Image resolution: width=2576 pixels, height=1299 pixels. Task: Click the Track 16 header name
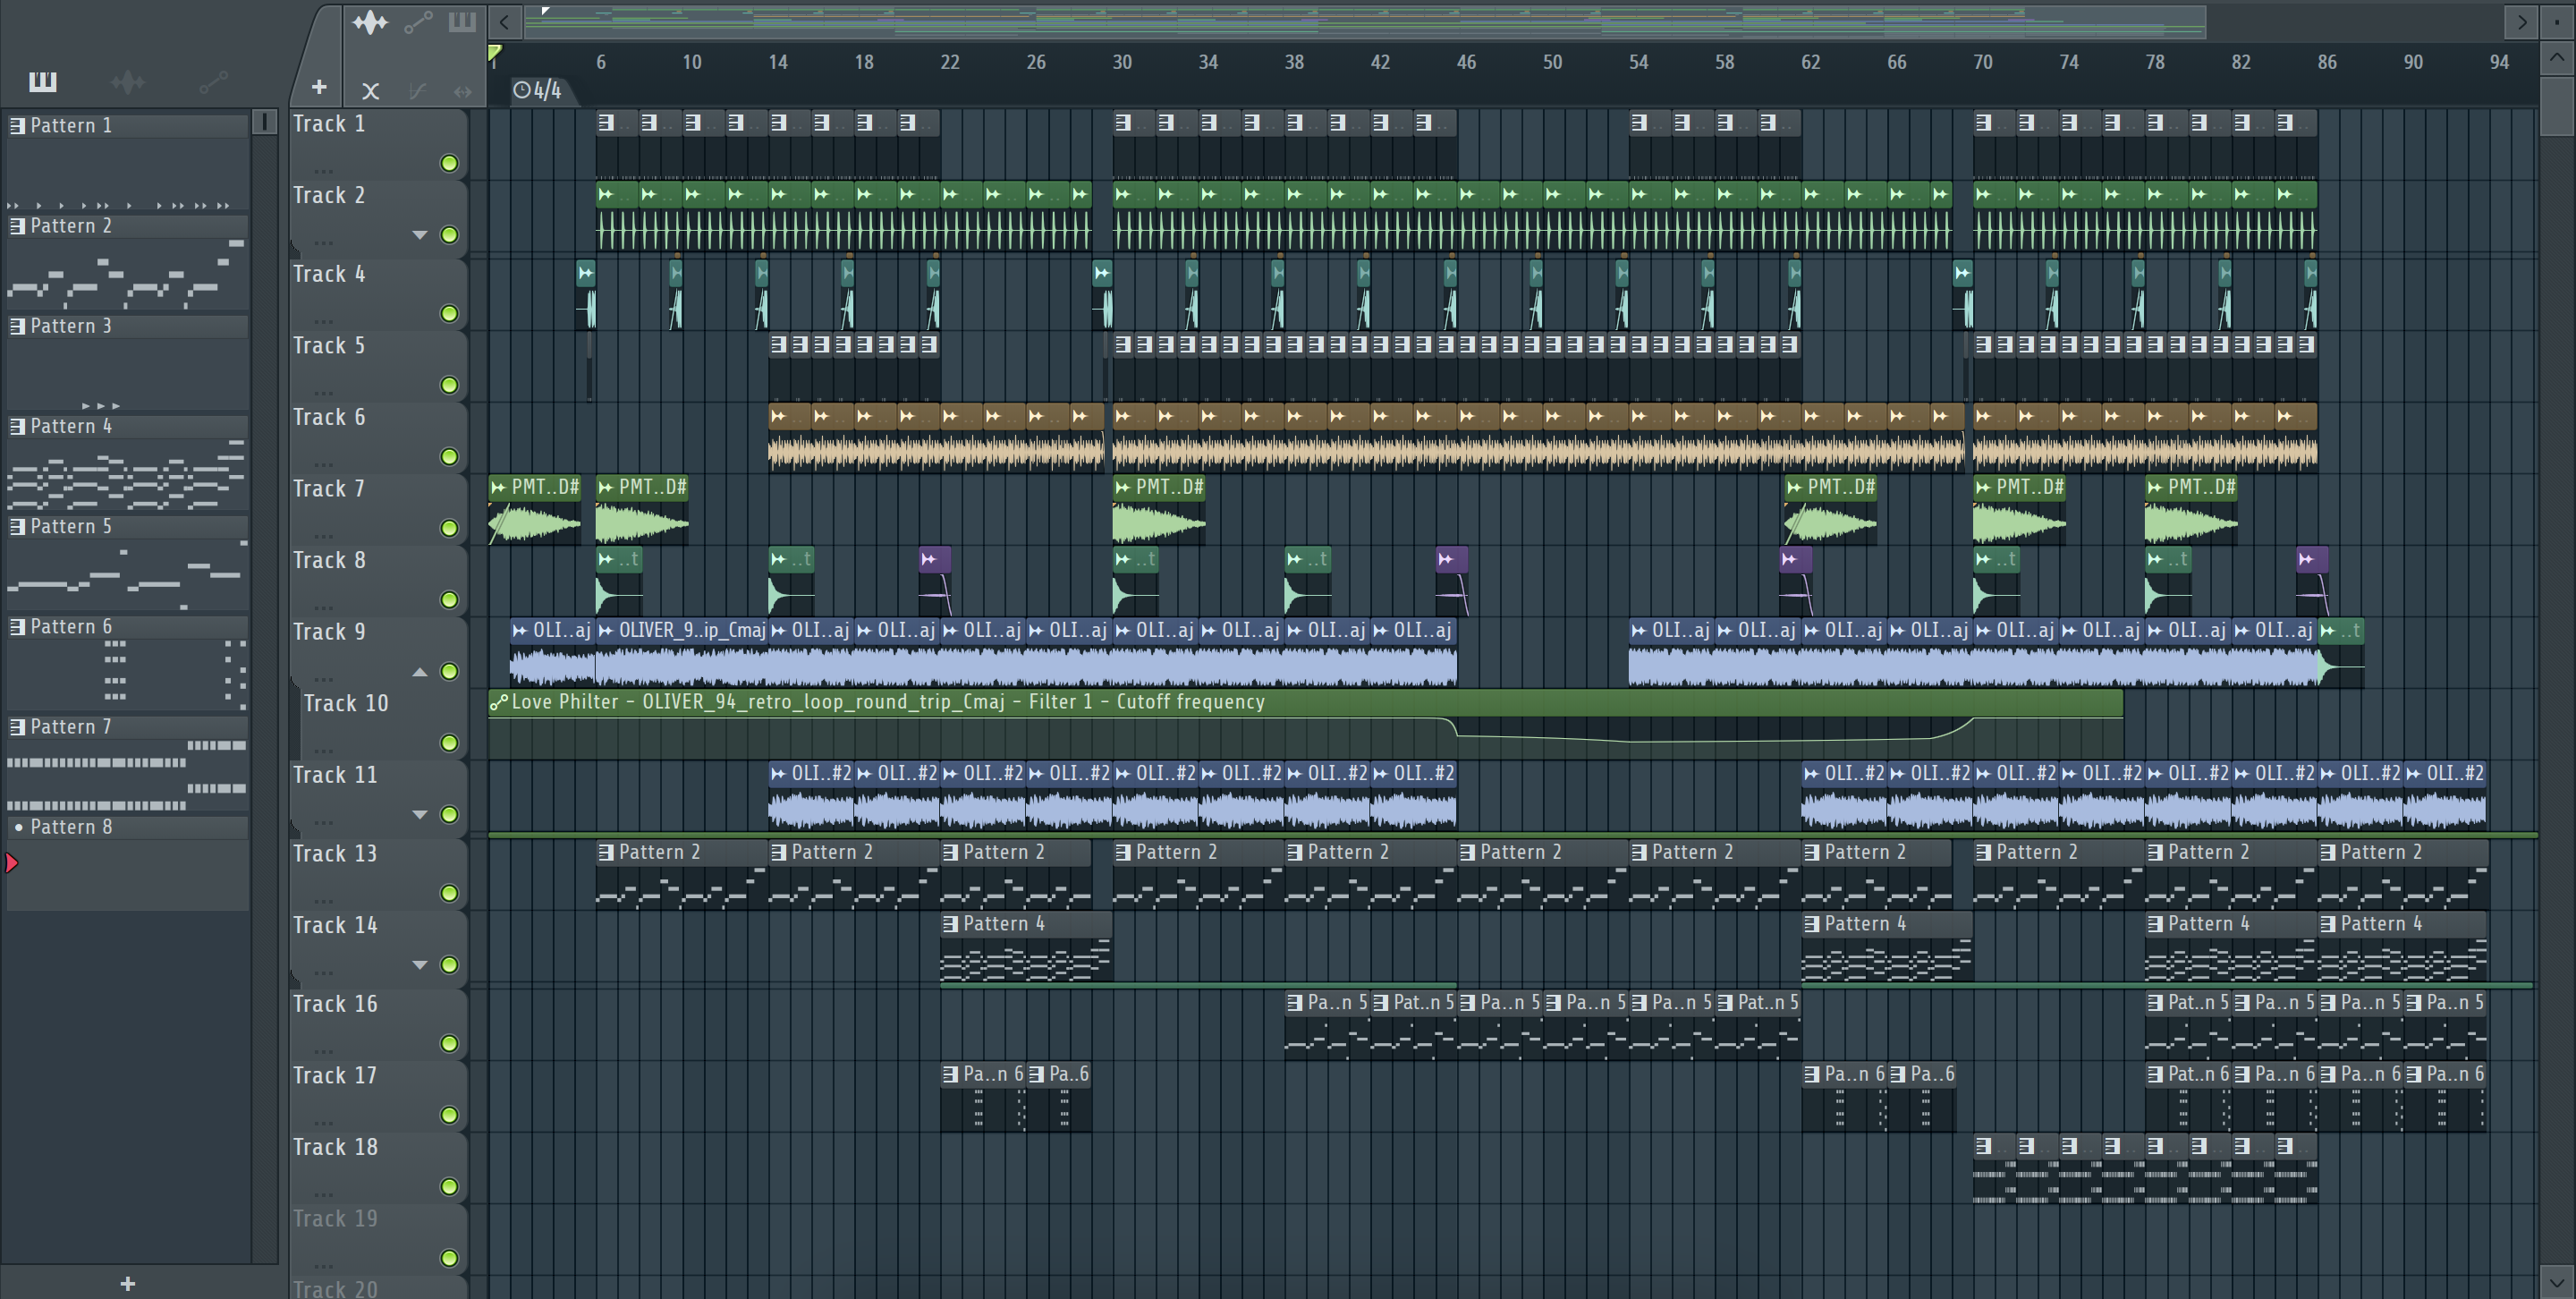click(335, 1004)
